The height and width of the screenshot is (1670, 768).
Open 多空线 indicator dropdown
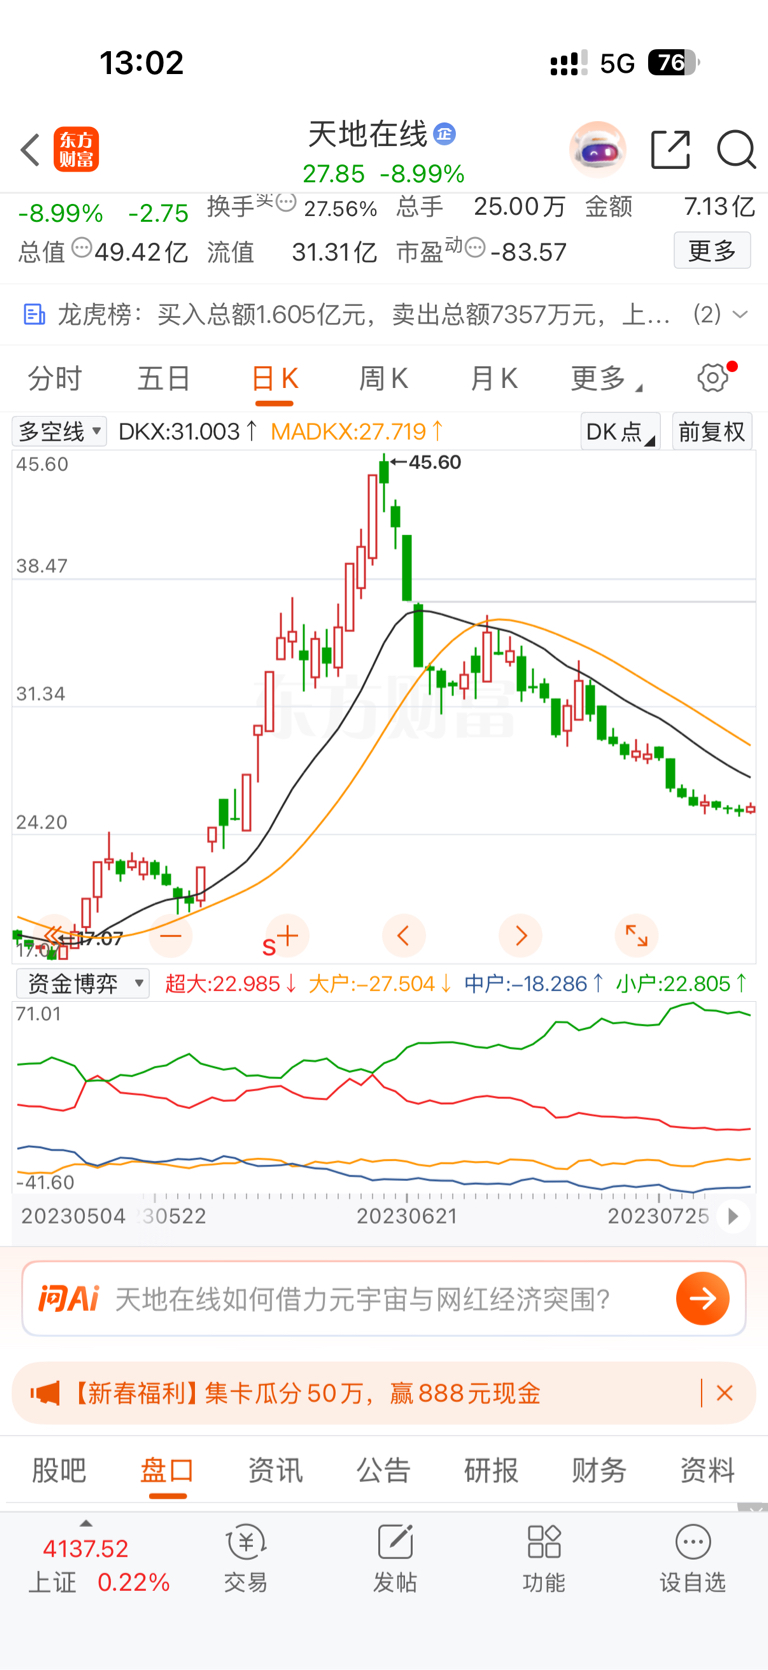tap(59, 431)
